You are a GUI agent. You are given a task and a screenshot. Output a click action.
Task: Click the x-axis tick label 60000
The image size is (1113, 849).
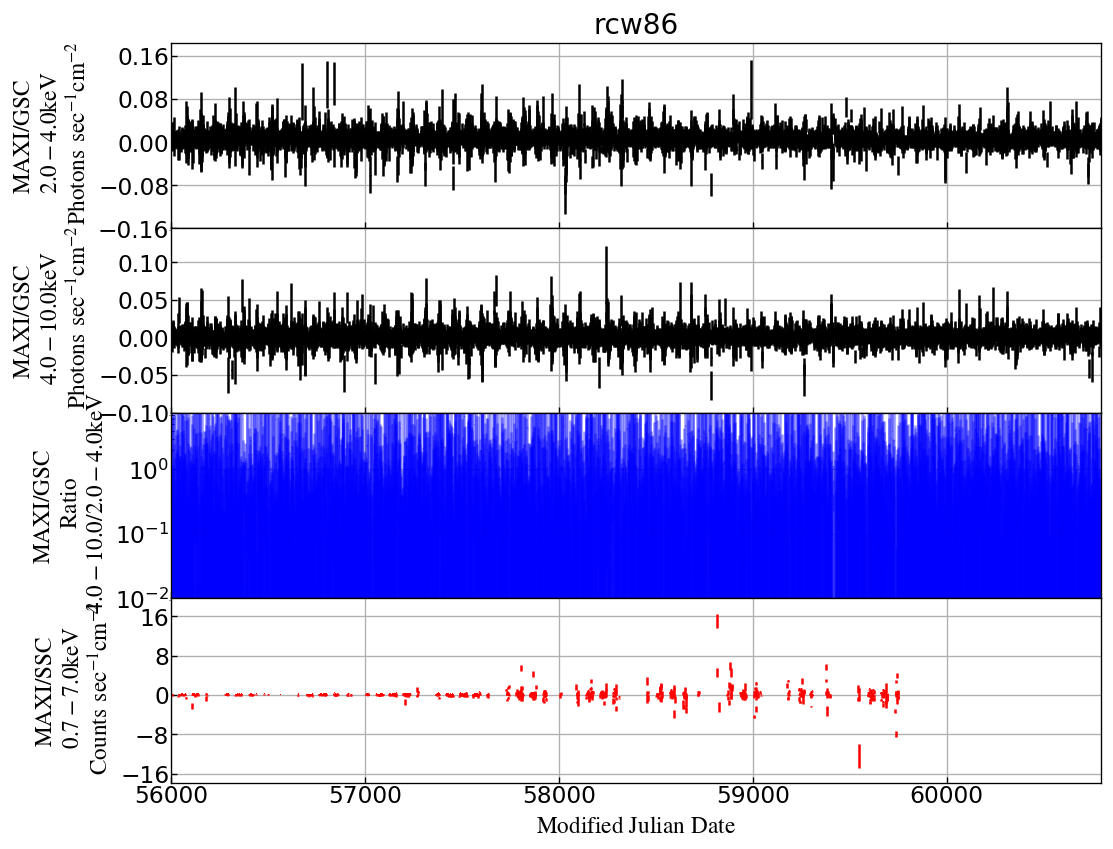tap(947, 794)
